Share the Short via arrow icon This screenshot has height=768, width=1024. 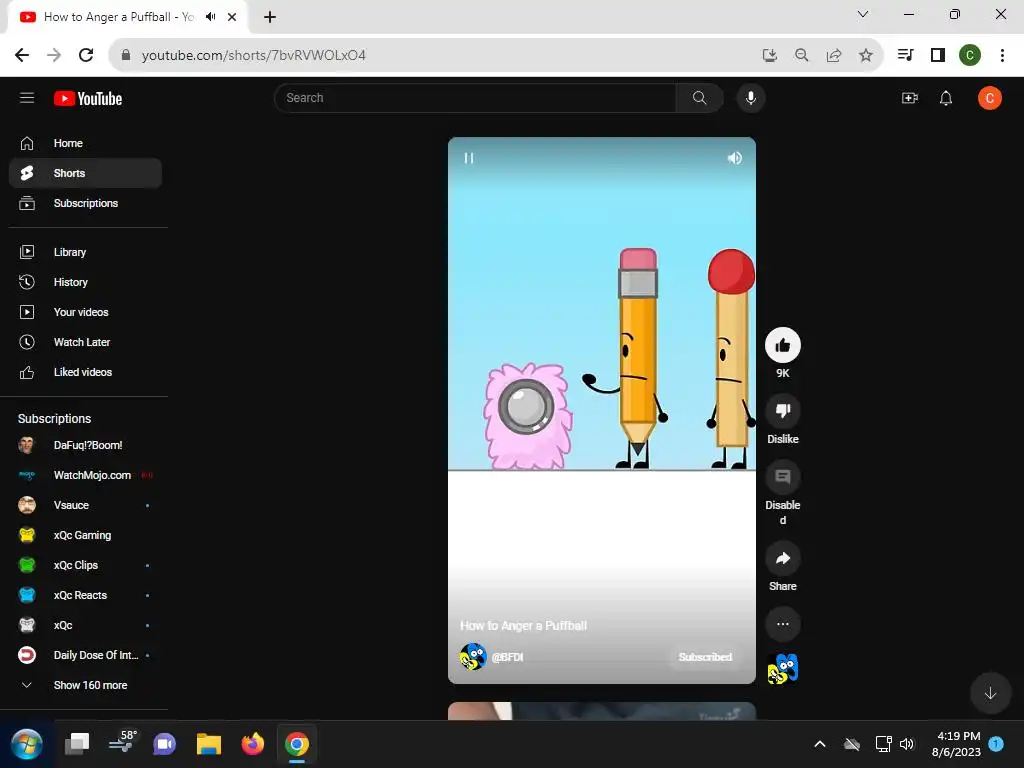(x=782, y=558)
